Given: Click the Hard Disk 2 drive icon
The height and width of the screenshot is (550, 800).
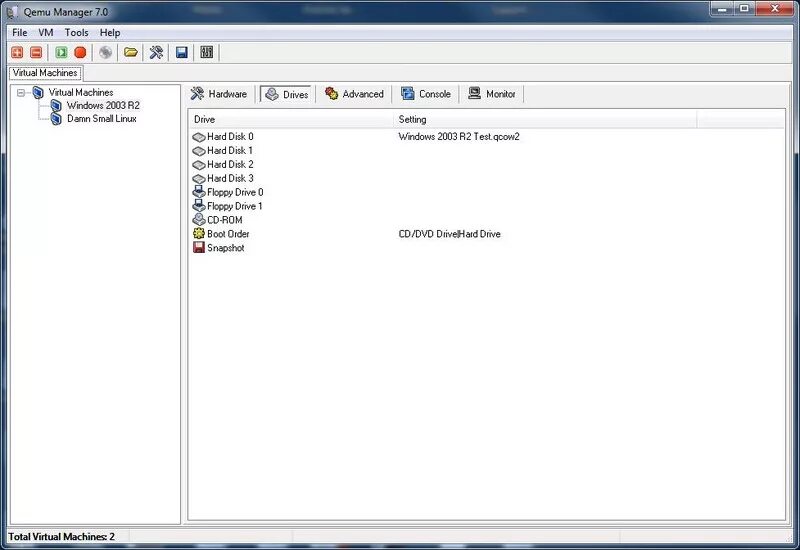Looking at the screenshot, I should click(198, 164).
